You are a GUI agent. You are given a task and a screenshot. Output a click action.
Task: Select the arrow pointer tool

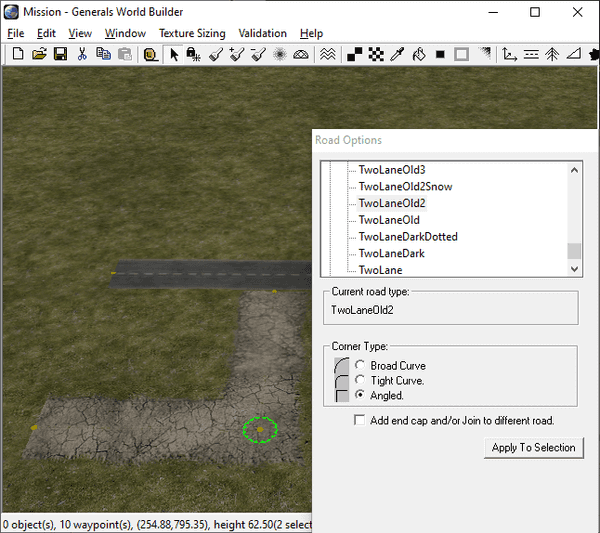[x=174, y=54]
